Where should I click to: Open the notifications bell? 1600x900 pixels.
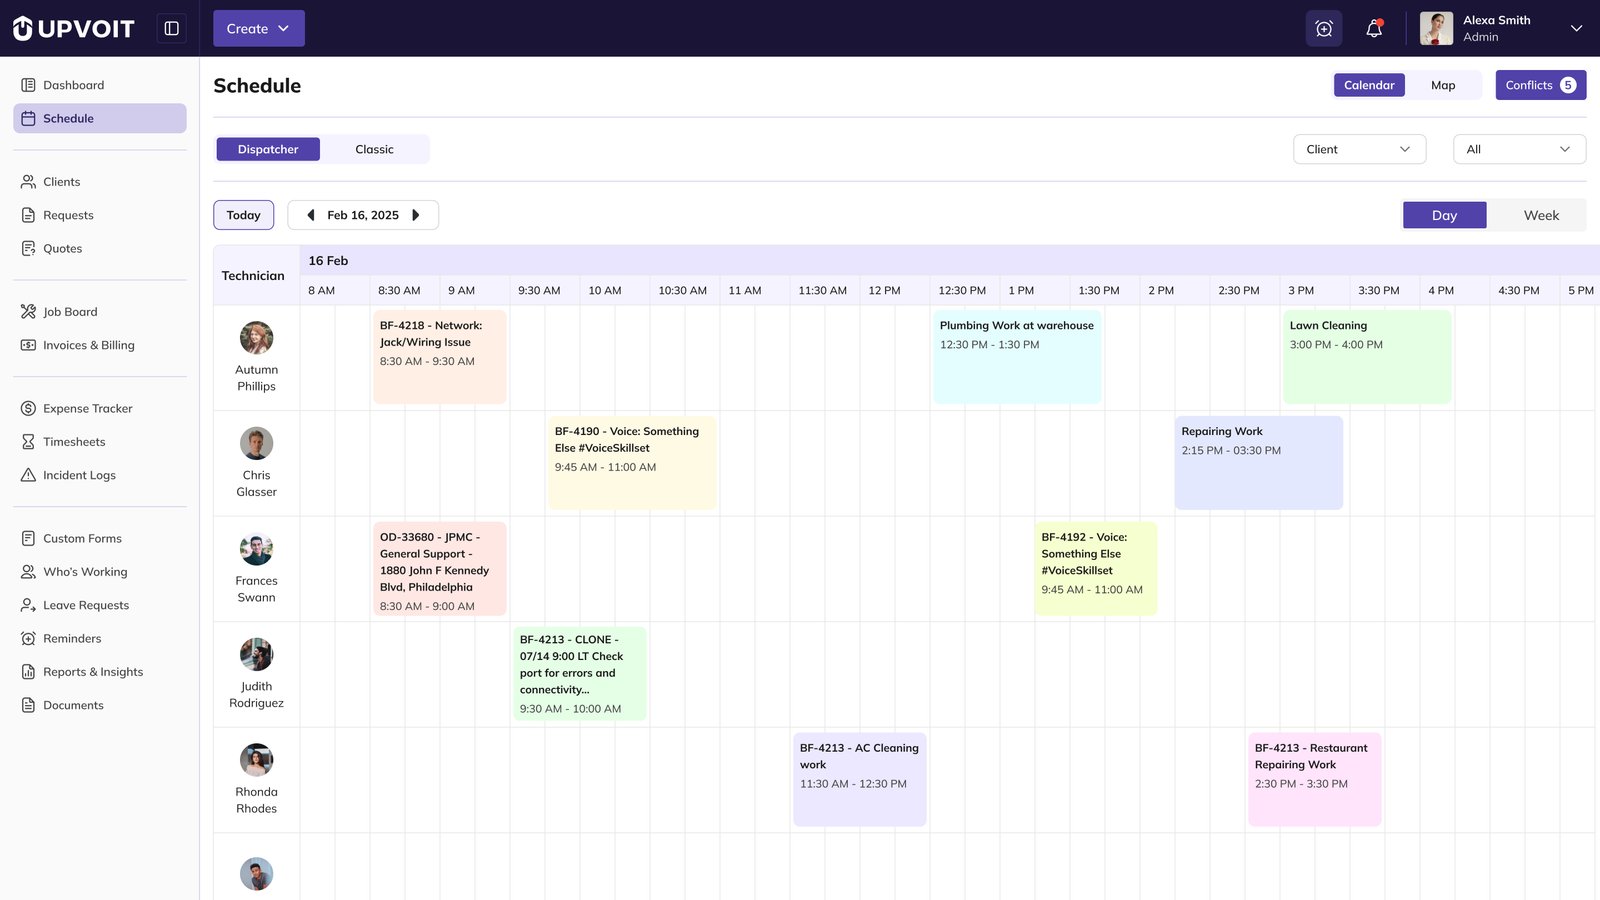pyautogui.click(x=1374, y=29)
